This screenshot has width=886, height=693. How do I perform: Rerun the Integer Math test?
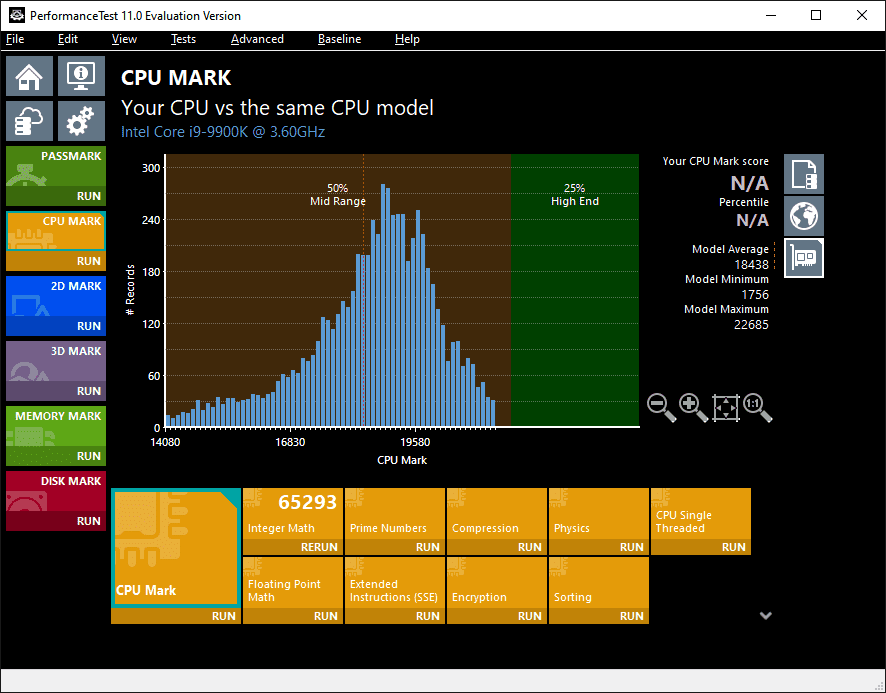pos(293,547)
